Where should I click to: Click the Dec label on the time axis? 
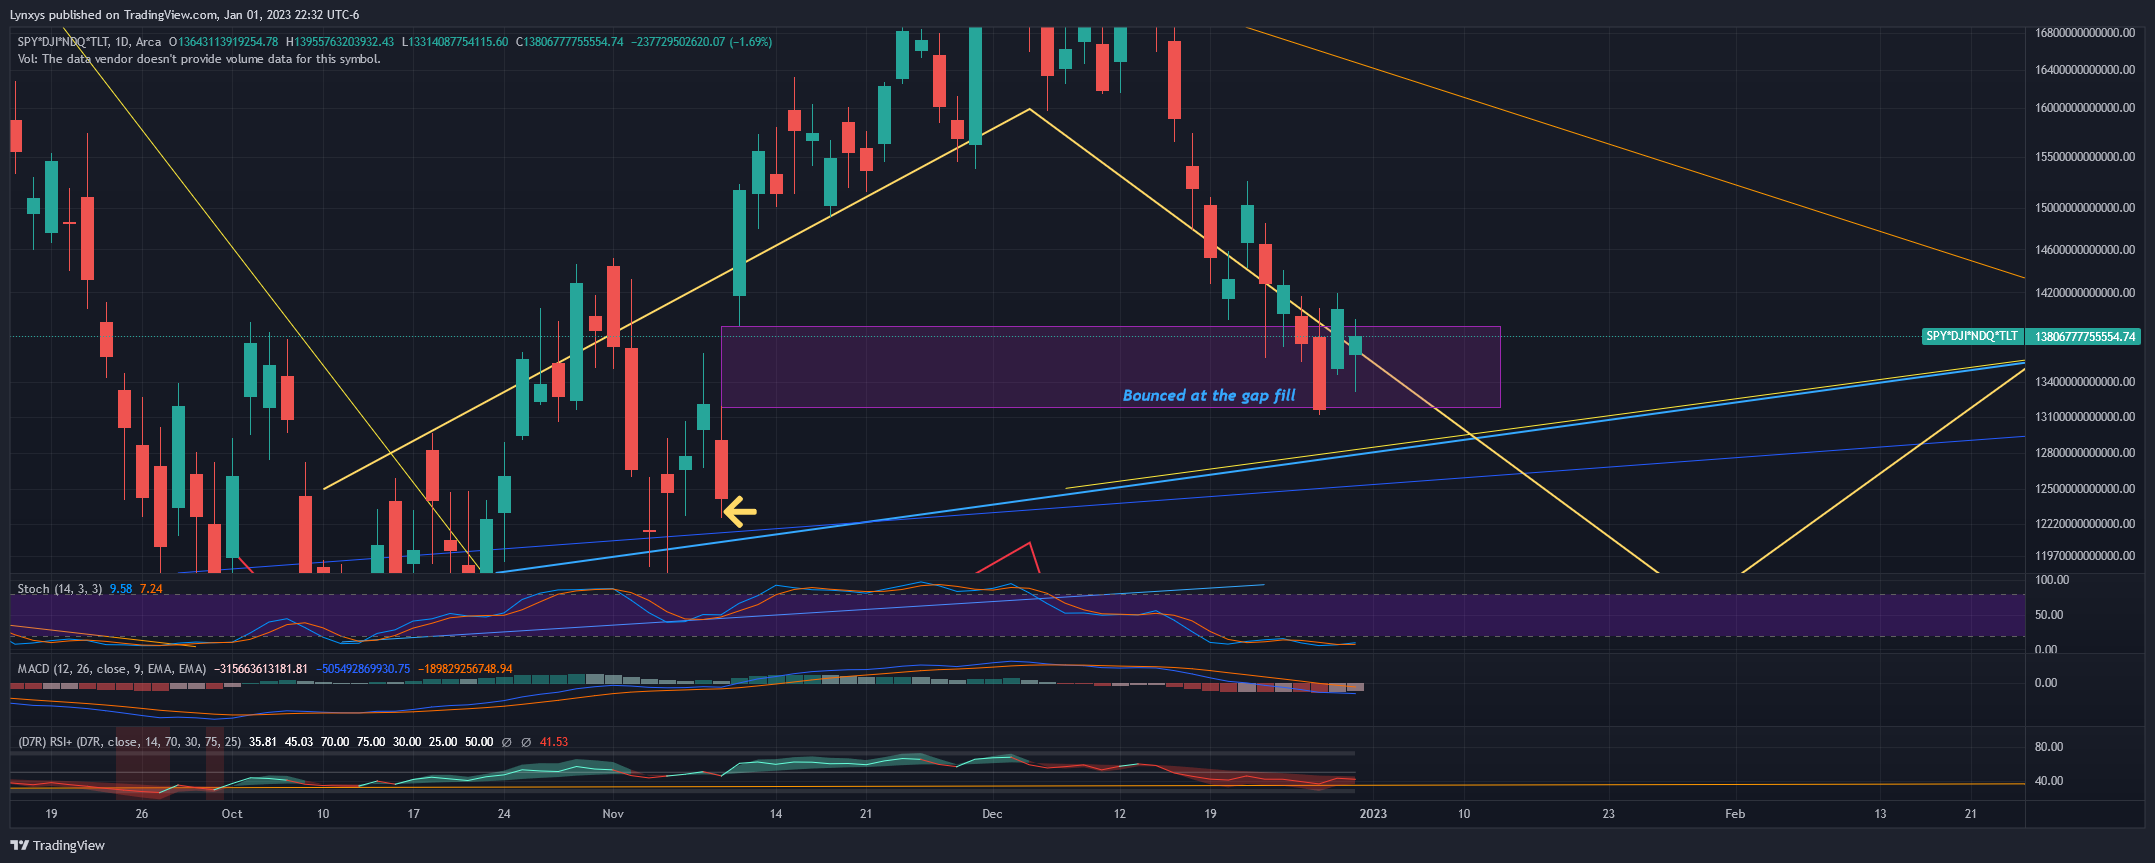[992, 814]
